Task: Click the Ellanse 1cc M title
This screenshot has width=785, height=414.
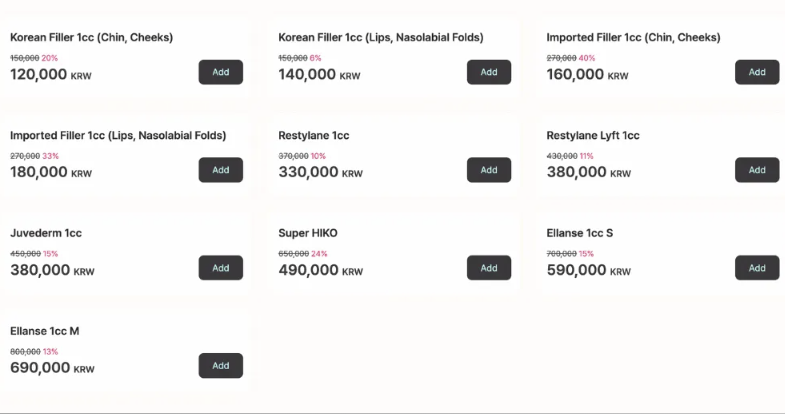Action: [44, 331]
